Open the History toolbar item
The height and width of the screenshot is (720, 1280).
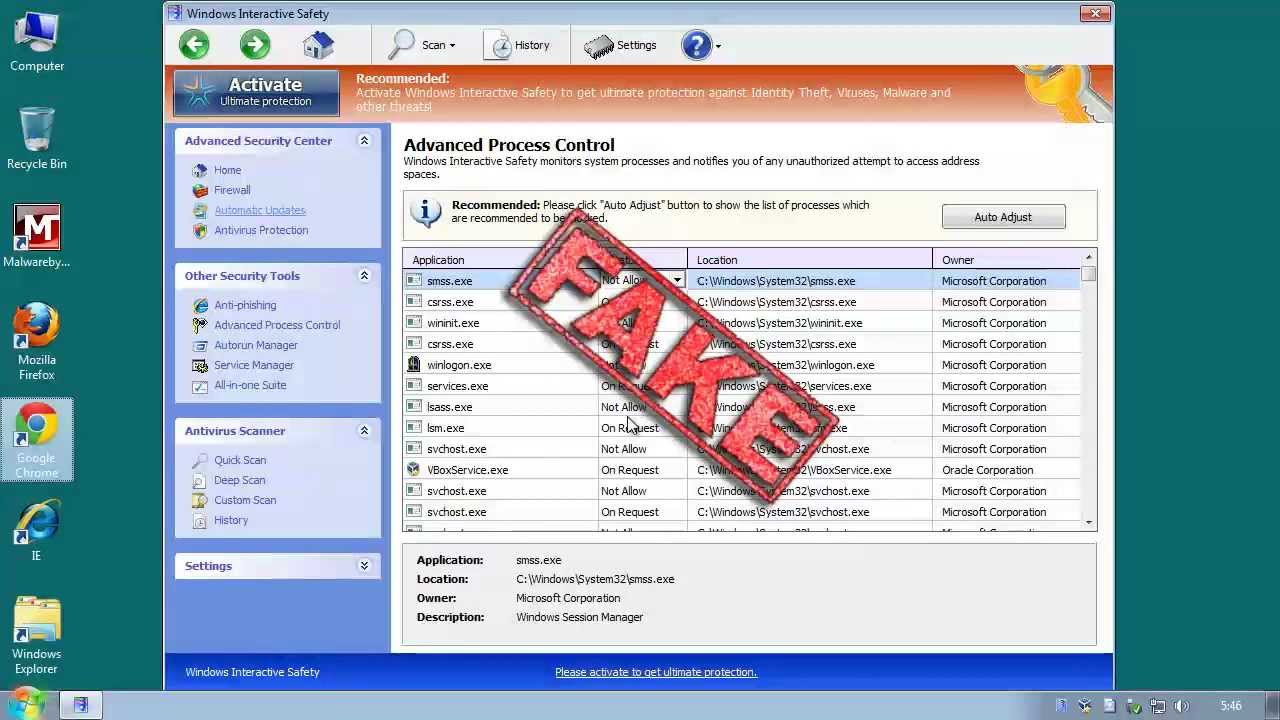click(x=518, y=45)
